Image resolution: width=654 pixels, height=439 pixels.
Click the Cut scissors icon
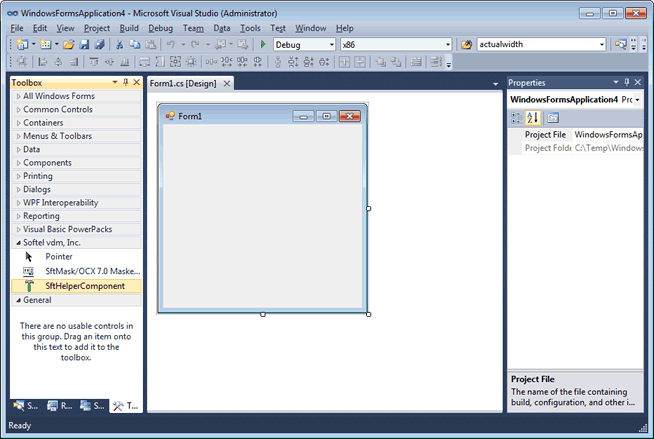pos(120,45)
